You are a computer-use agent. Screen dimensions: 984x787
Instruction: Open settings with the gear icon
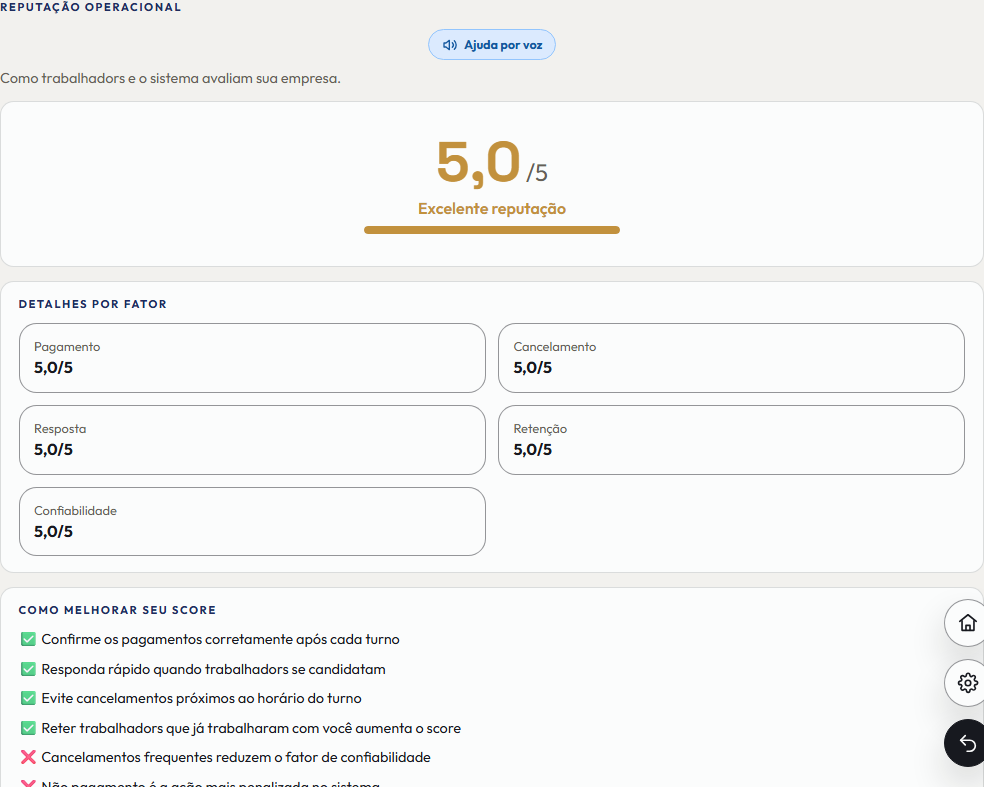(967, 682)
